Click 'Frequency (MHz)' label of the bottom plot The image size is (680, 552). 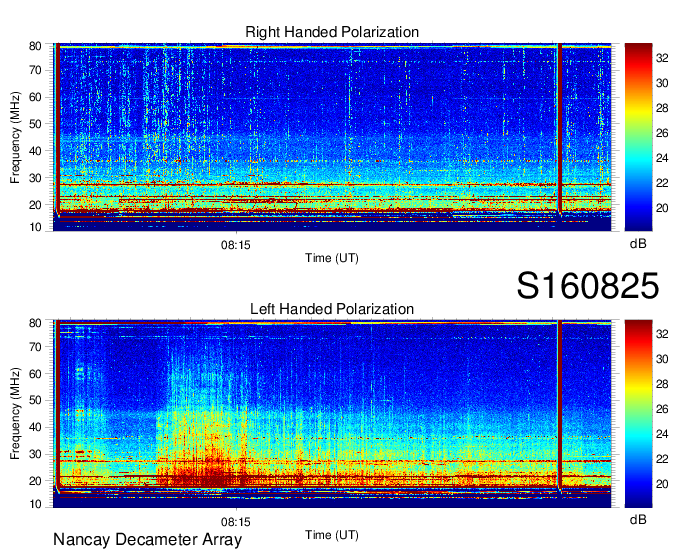pyautogui.click(x=15, y=414)
